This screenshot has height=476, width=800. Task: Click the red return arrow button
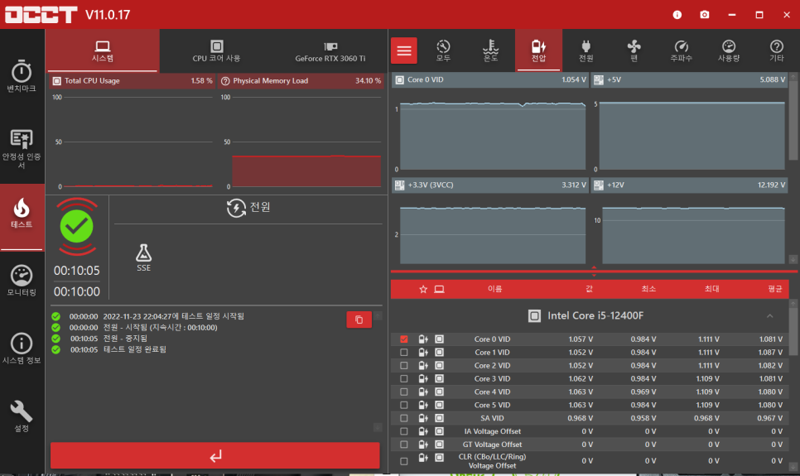215,455
